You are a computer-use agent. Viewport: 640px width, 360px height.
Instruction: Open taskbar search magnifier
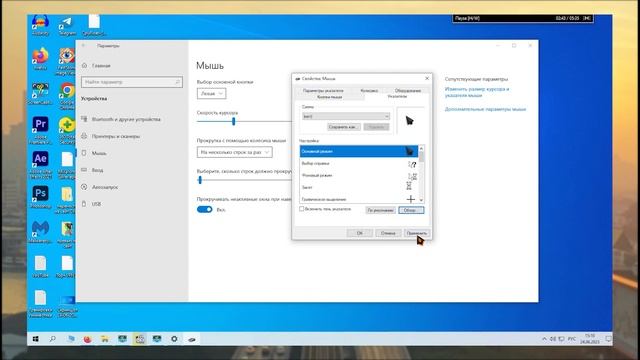pyautogui.click(x=53, y=339)
